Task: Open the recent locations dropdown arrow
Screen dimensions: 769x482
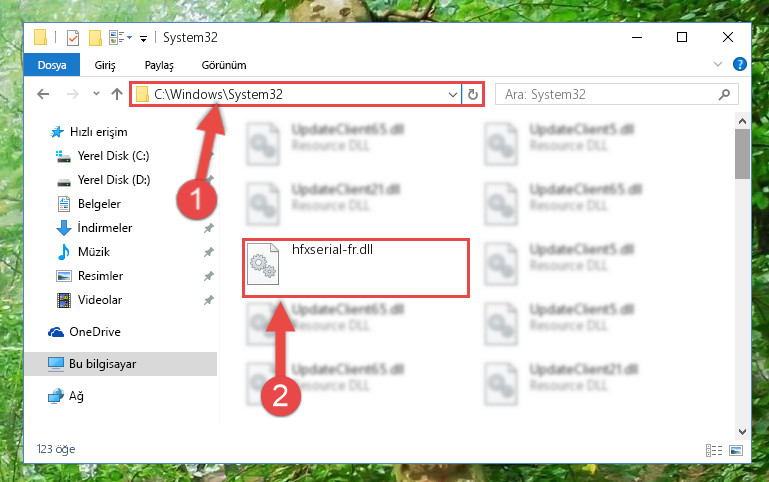Action: (x=96, y=94)
